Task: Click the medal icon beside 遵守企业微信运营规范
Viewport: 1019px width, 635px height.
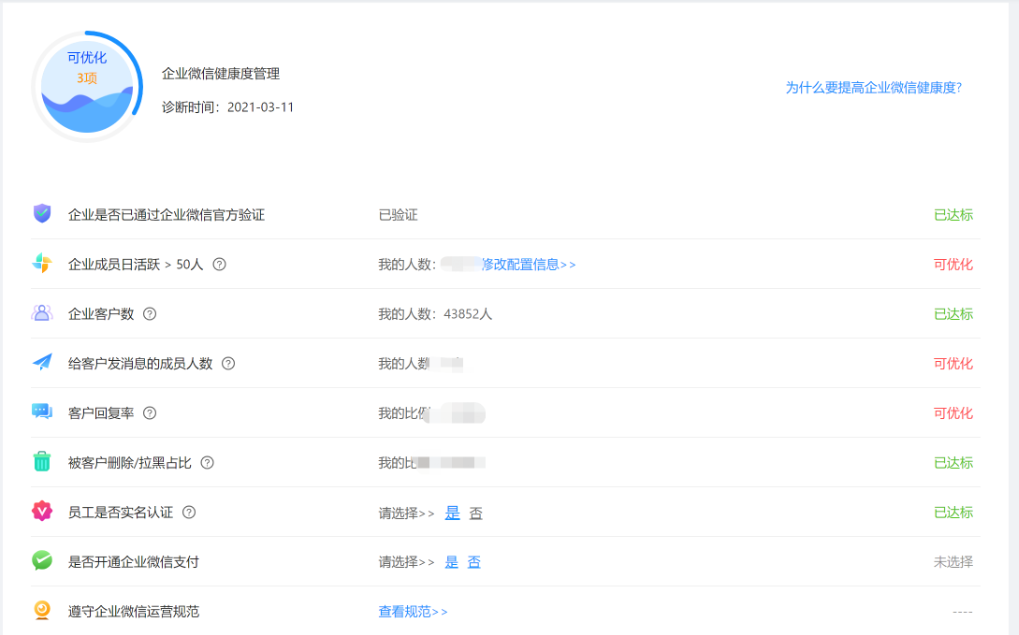Action: click(x=42, y=610)
